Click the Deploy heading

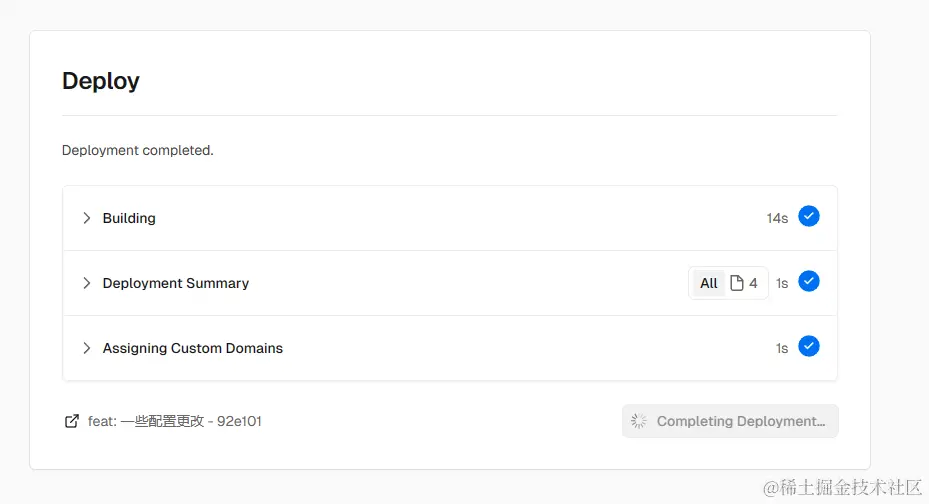pyautogui.click(x=101, y=81)
